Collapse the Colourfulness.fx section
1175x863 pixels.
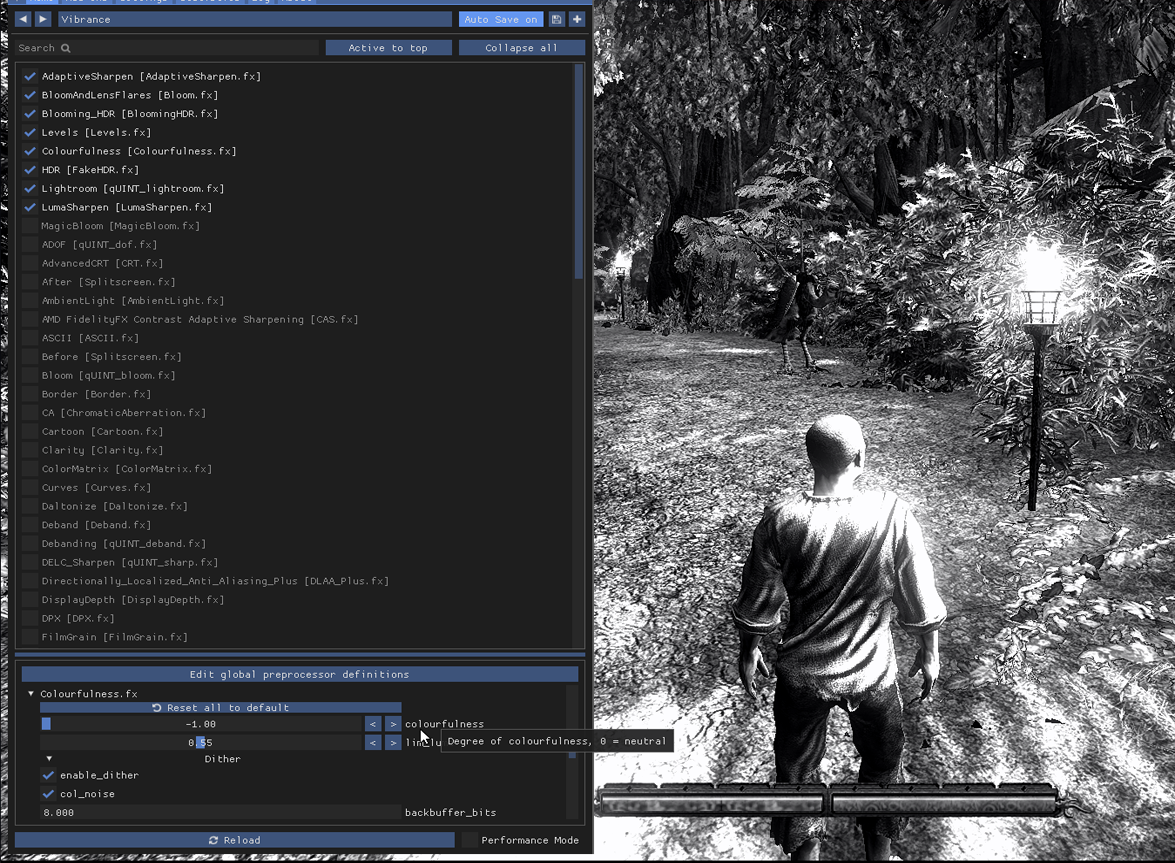31,694
